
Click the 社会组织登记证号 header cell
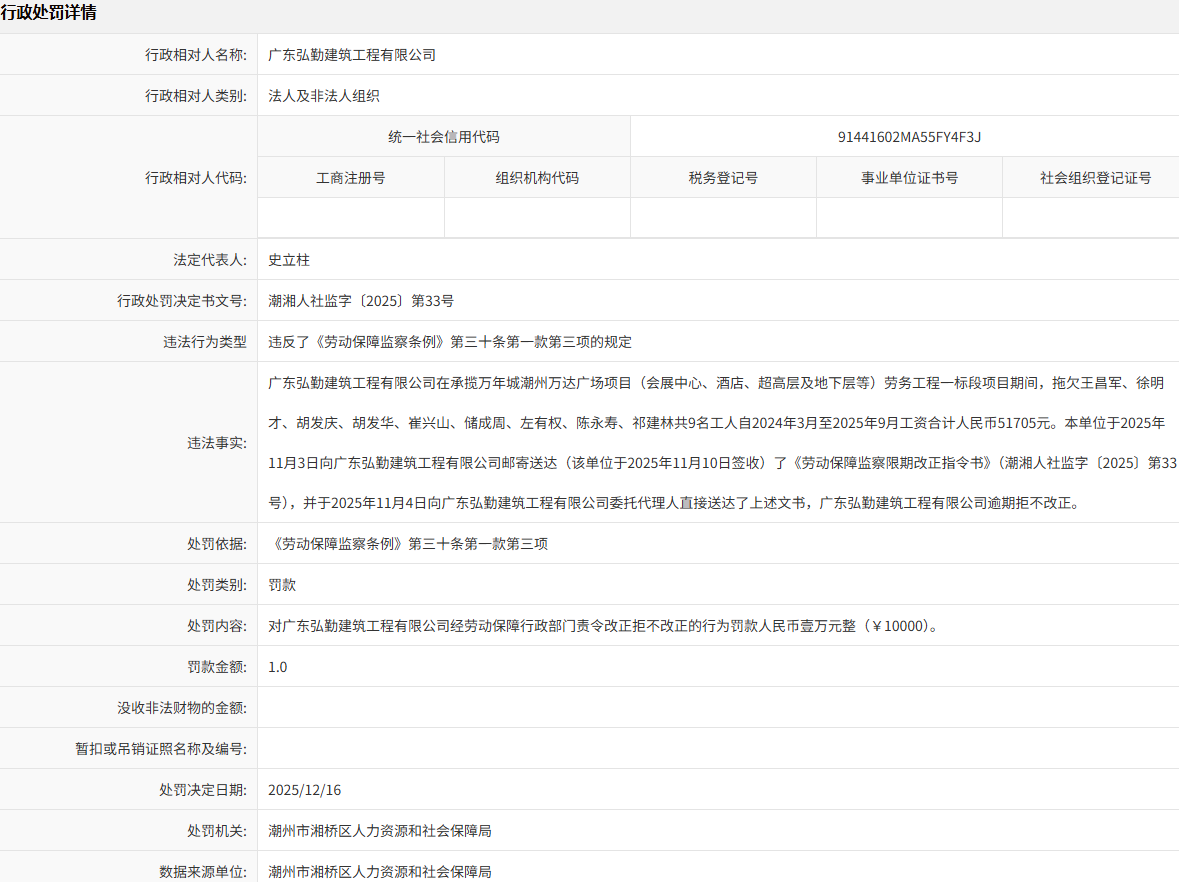(x=1095, y=178)
